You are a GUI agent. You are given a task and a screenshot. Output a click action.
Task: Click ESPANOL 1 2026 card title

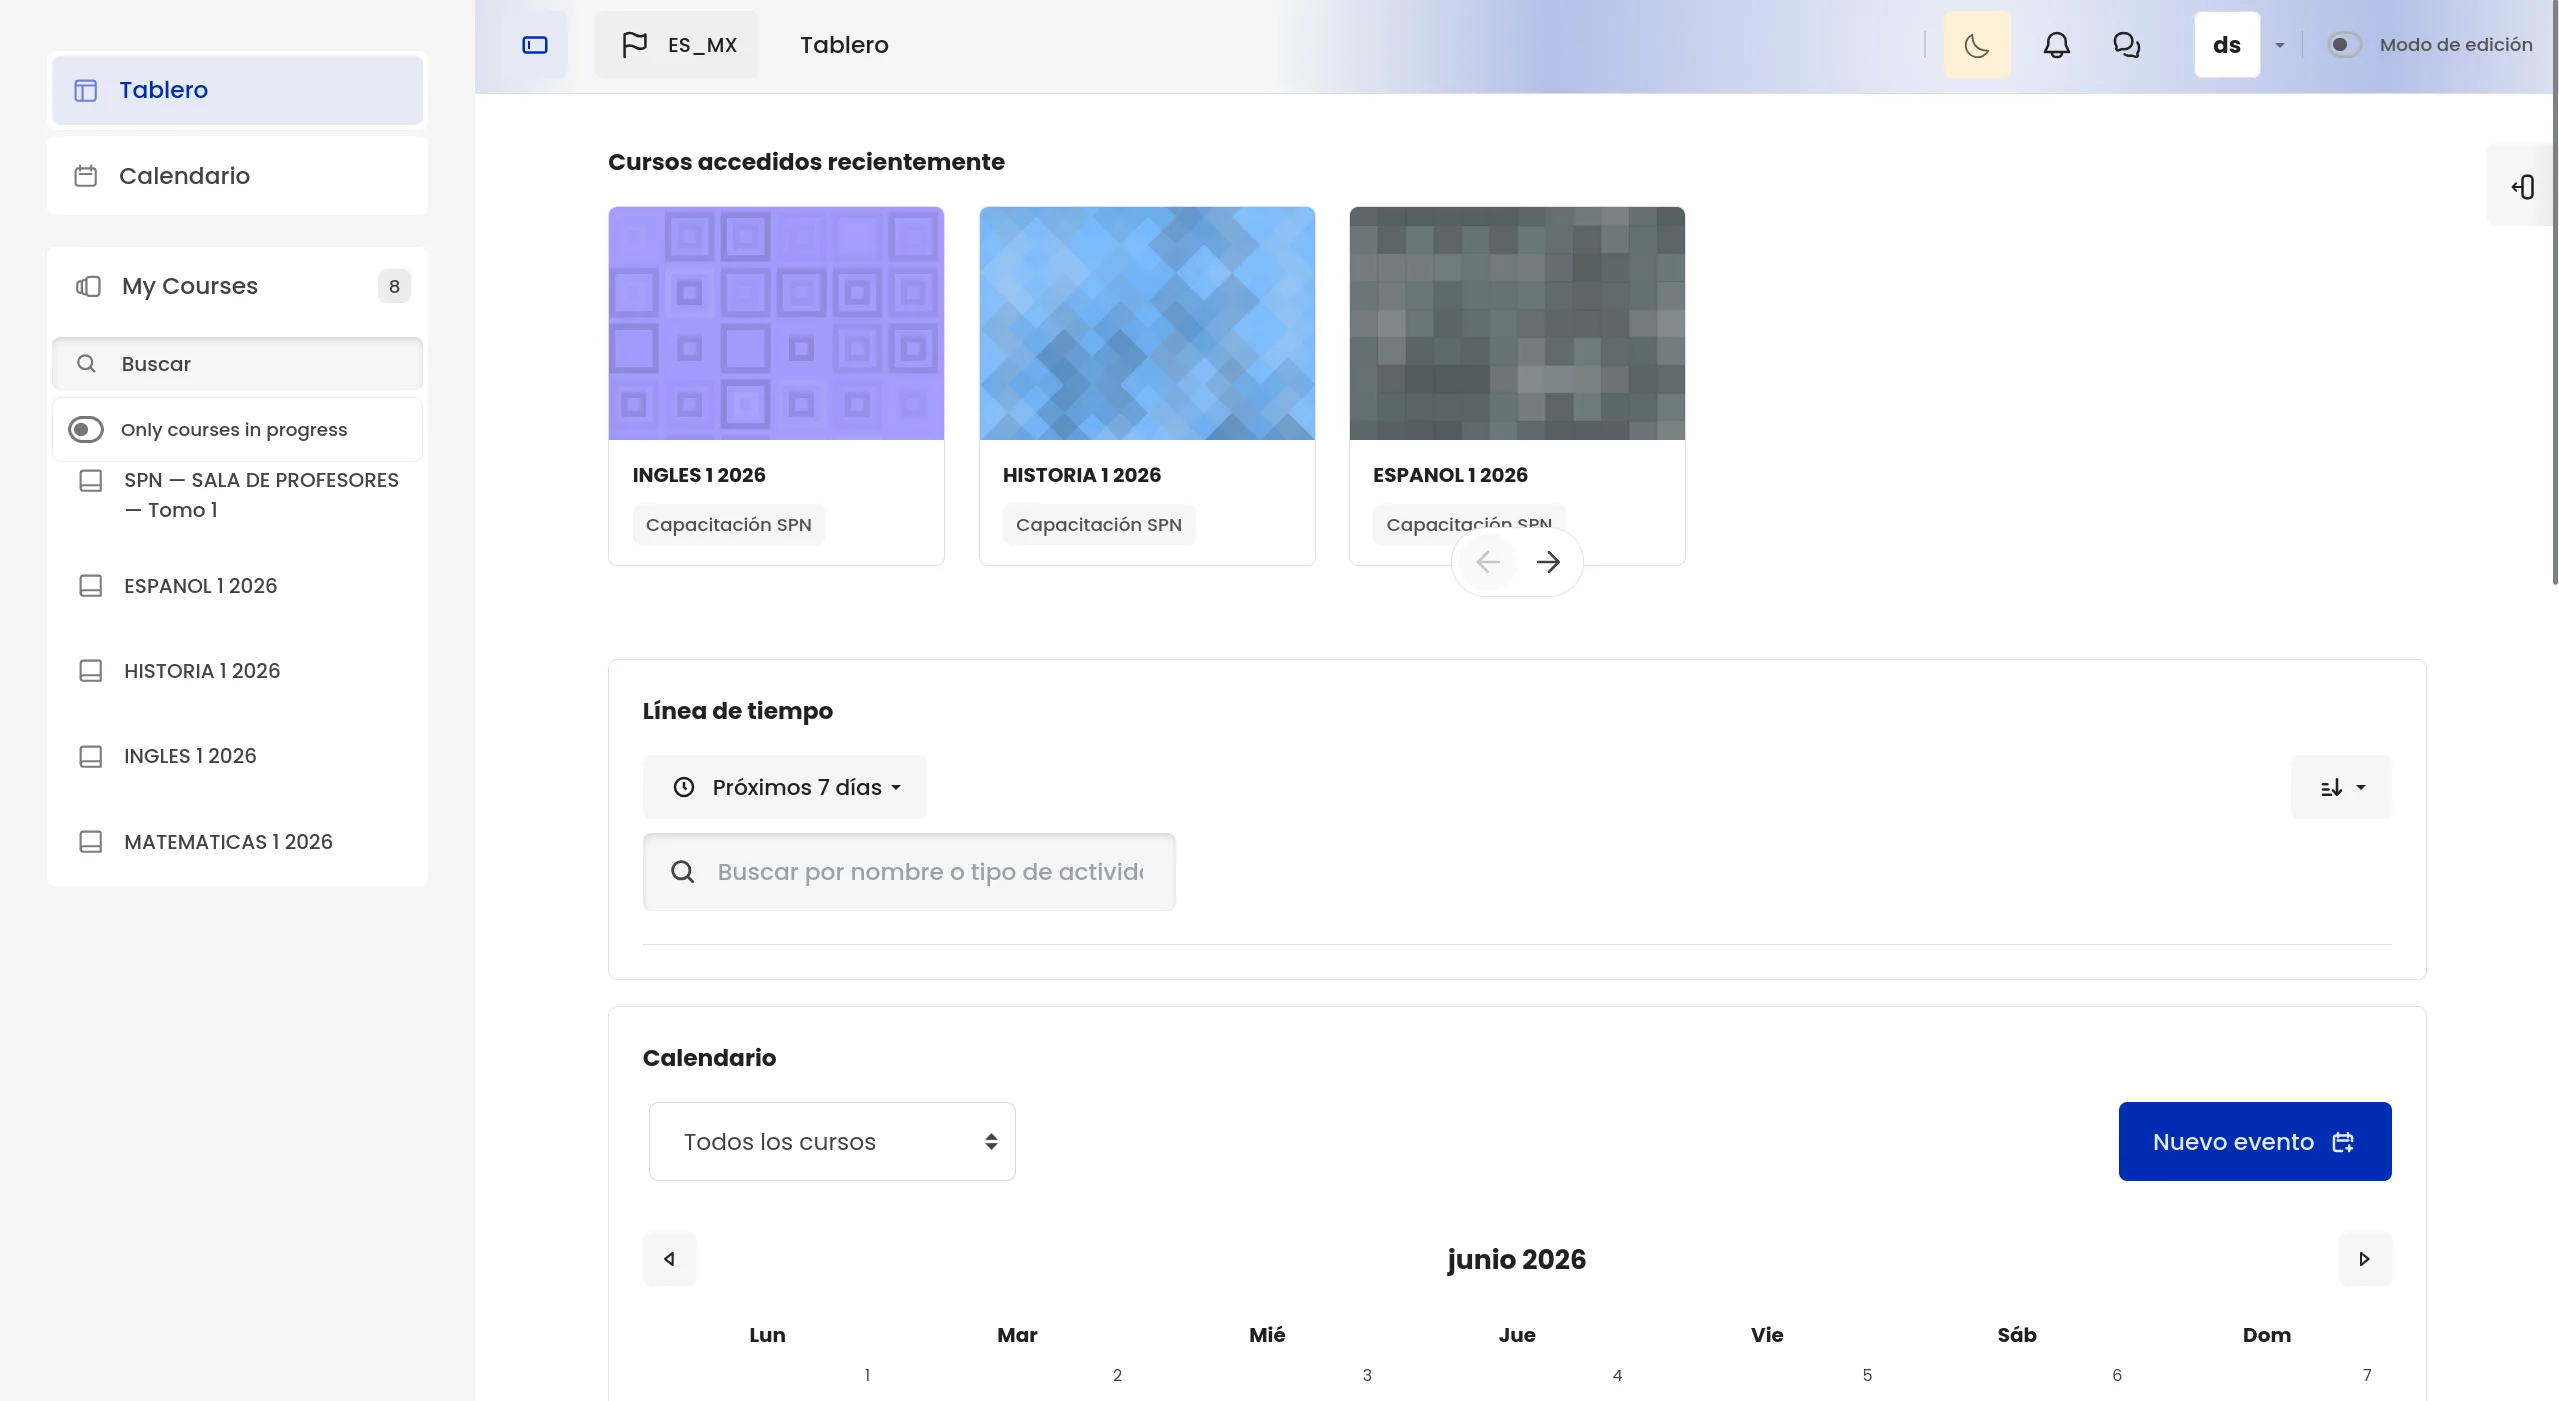click(1450, 475)
